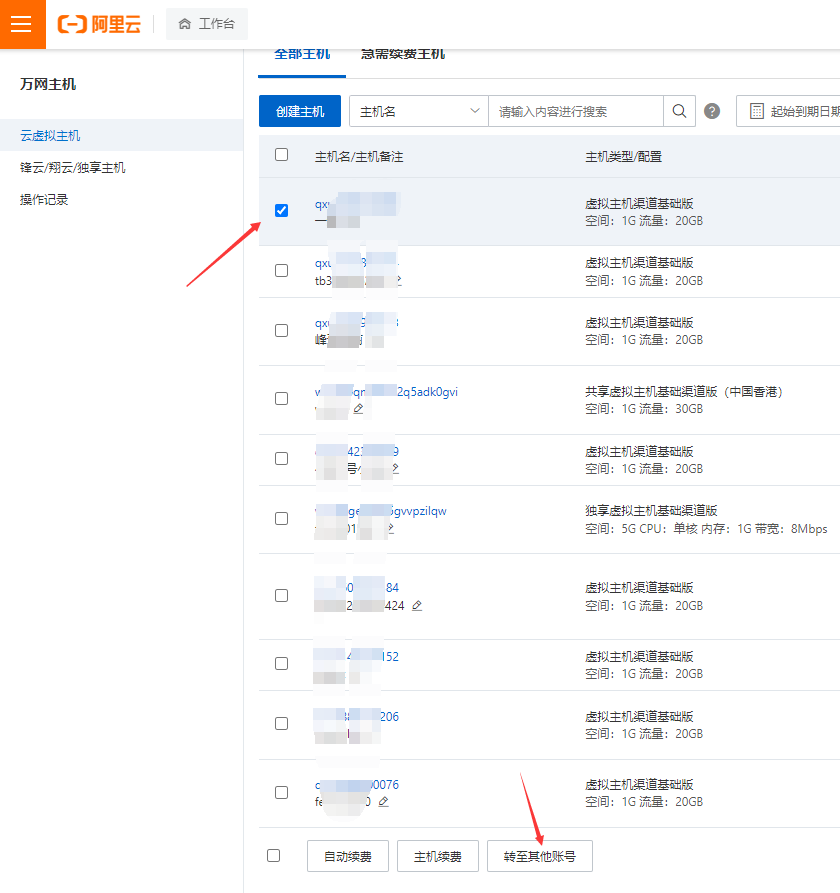
Task: Open the 工作台 workbench
Action: [206, 24]
